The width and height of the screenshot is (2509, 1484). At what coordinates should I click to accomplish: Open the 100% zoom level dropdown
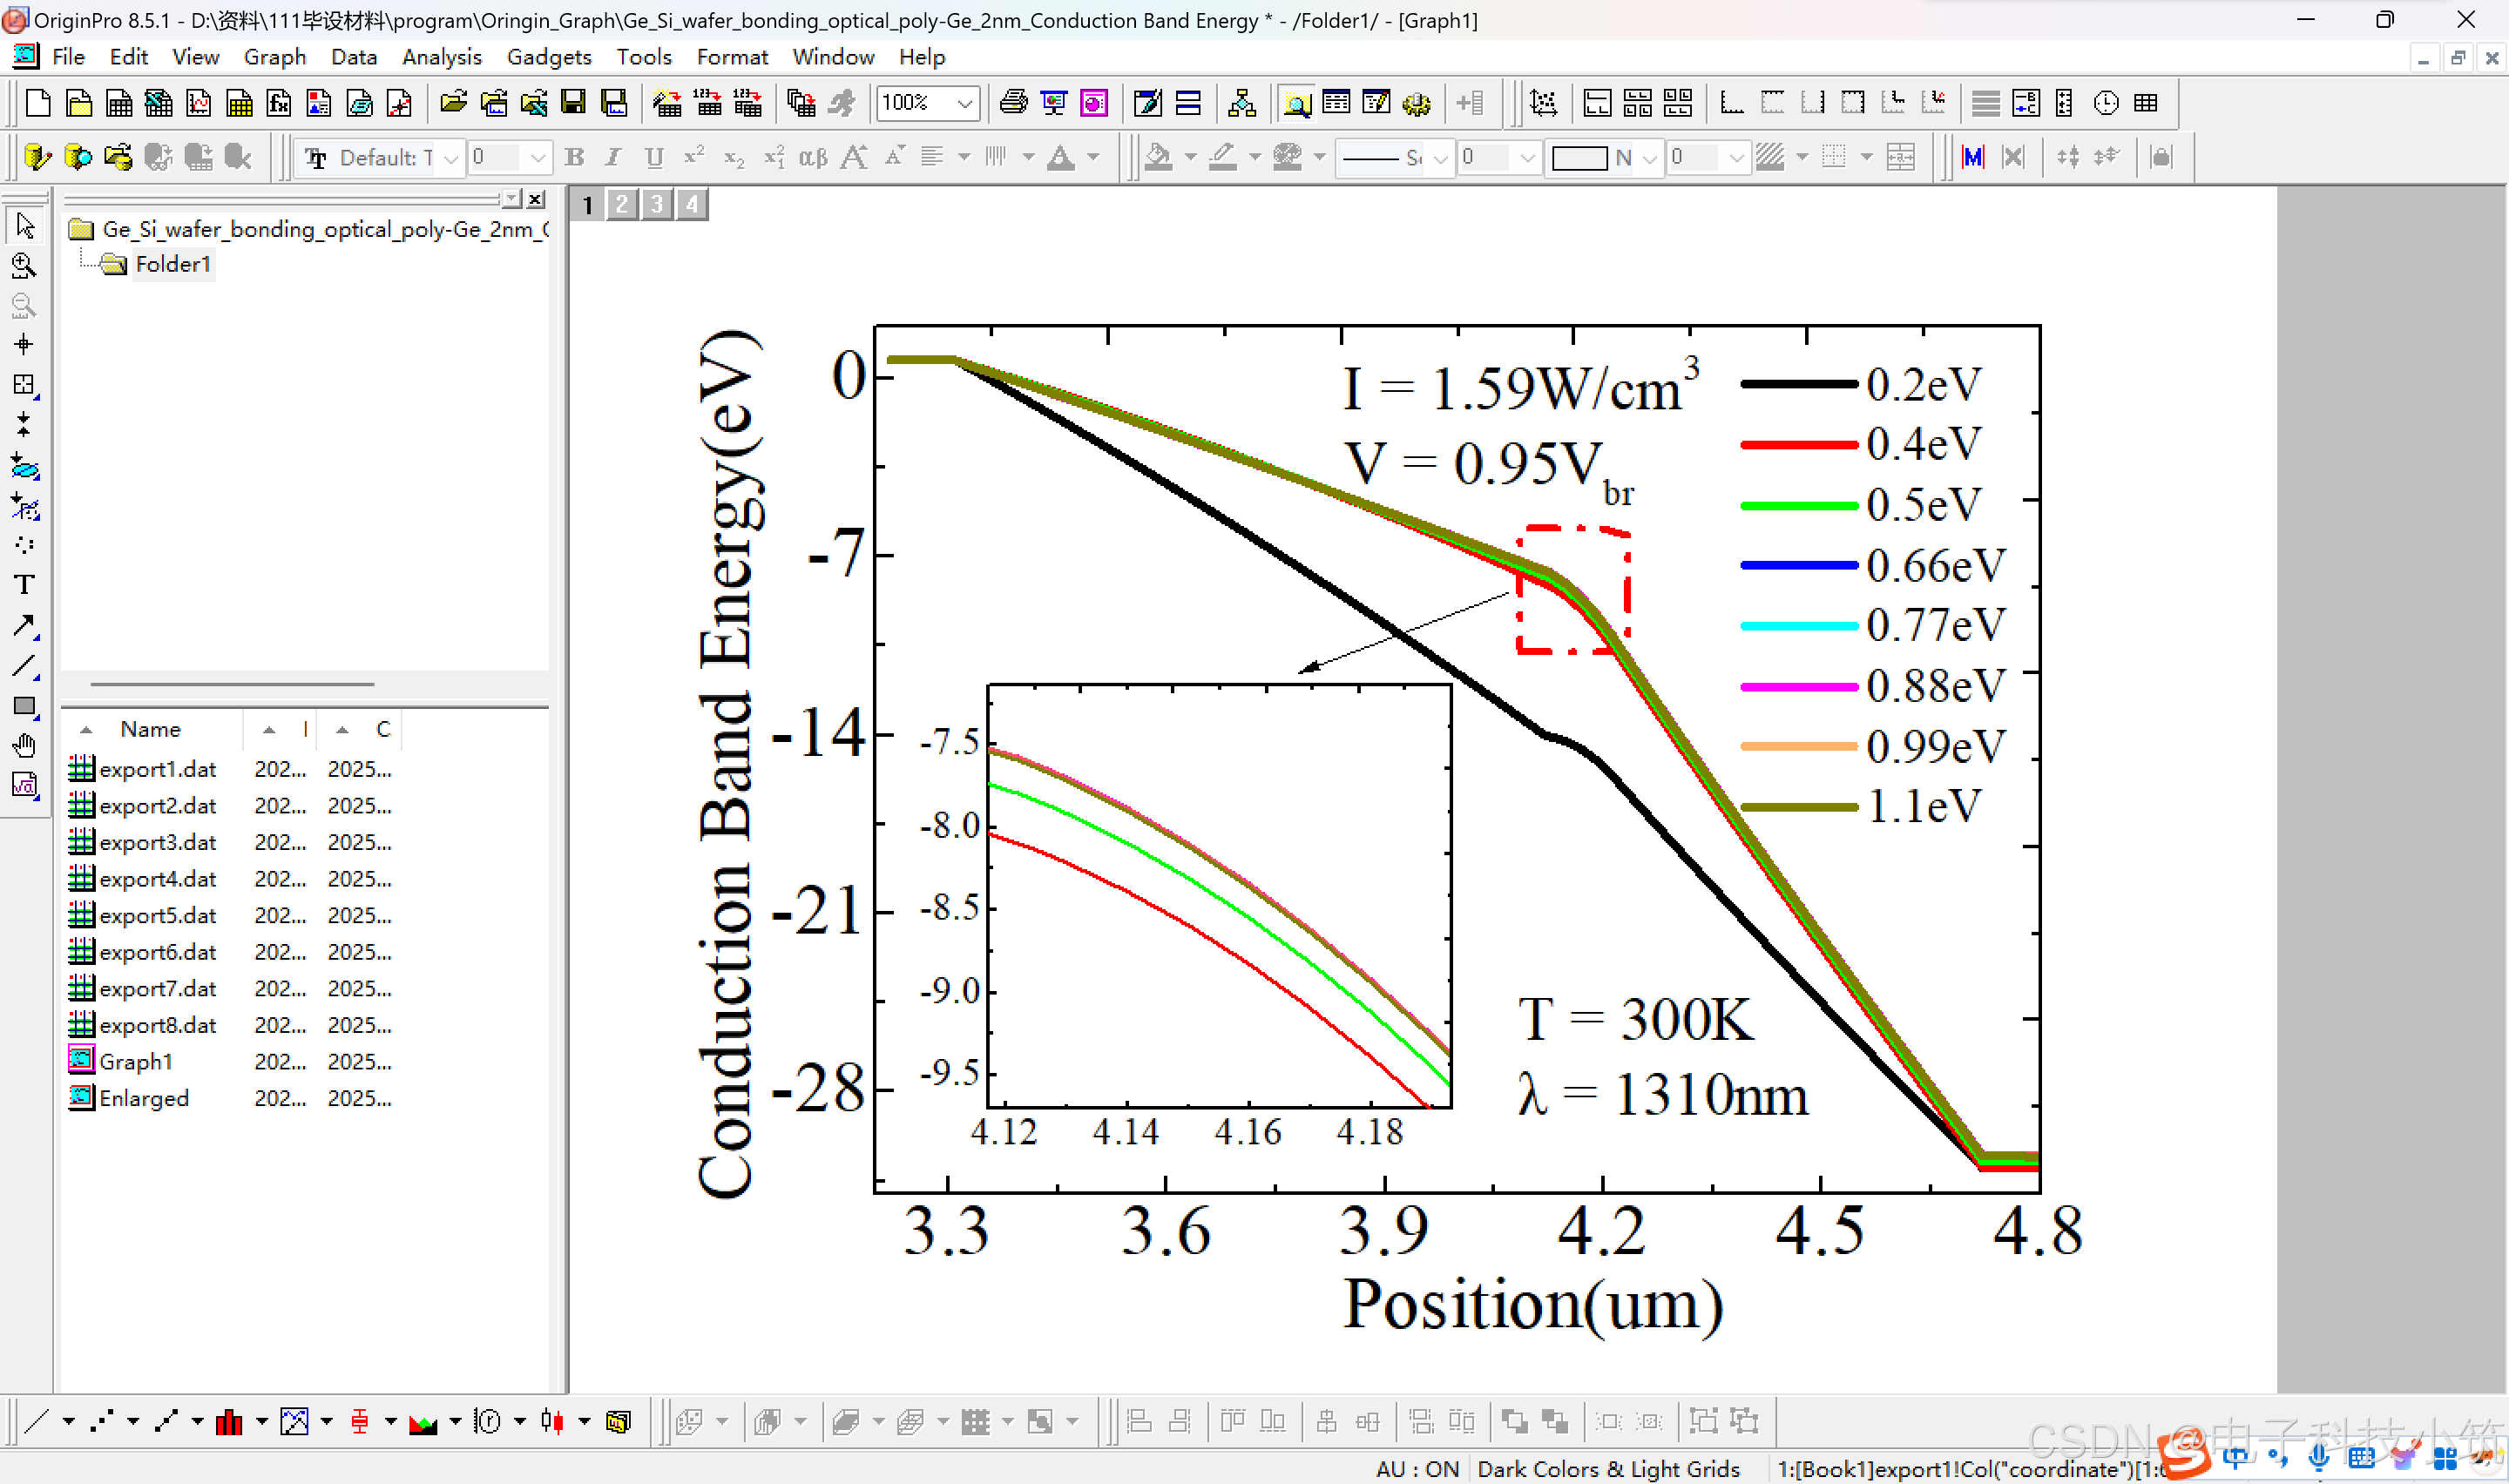pos(964,103)
